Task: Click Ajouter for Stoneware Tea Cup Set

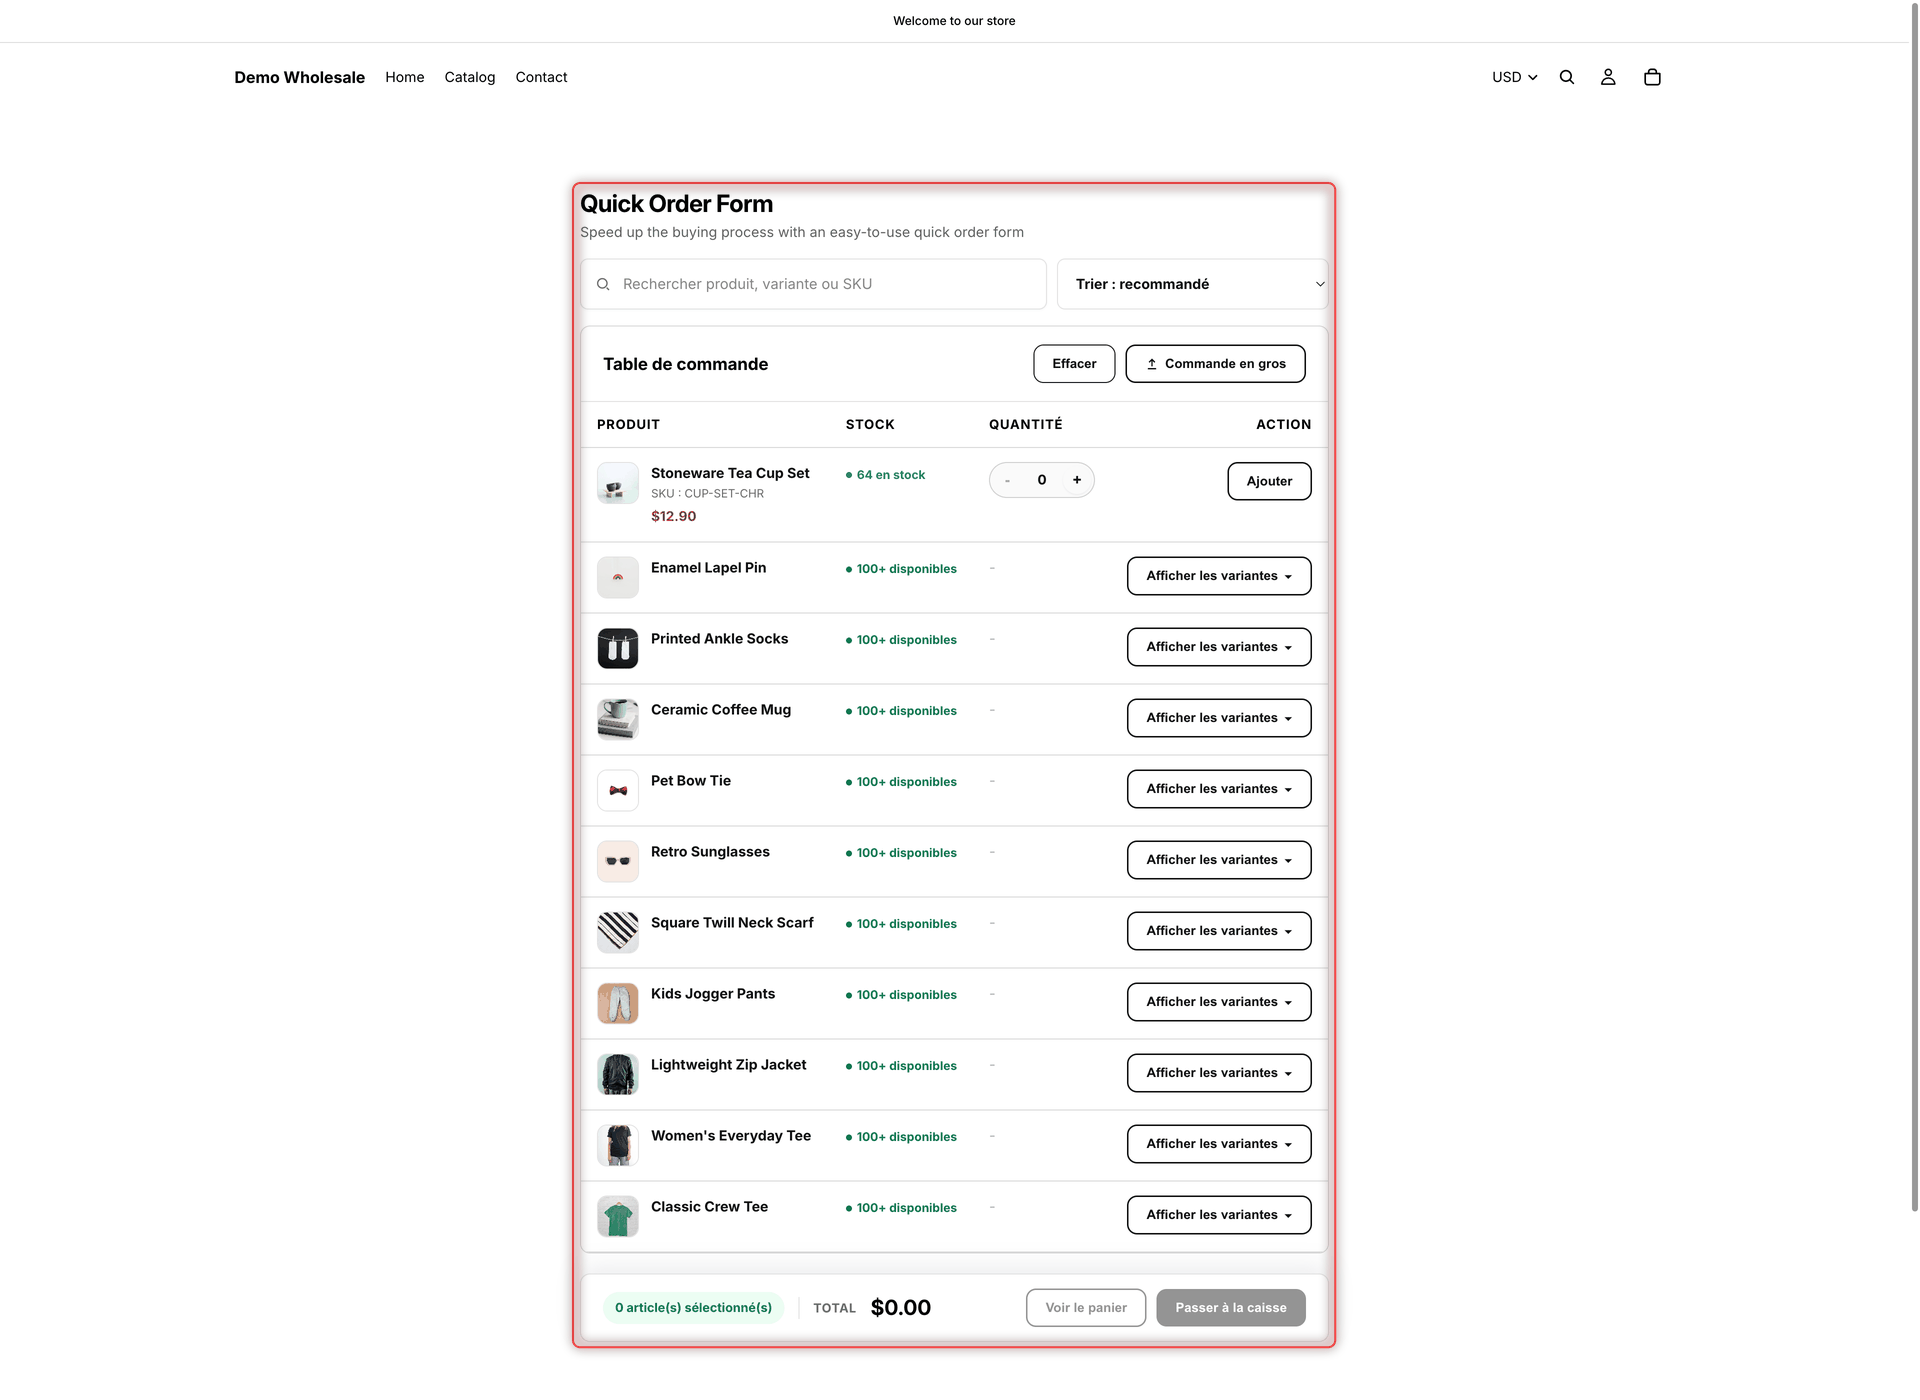Action: tap(1269, 481)
